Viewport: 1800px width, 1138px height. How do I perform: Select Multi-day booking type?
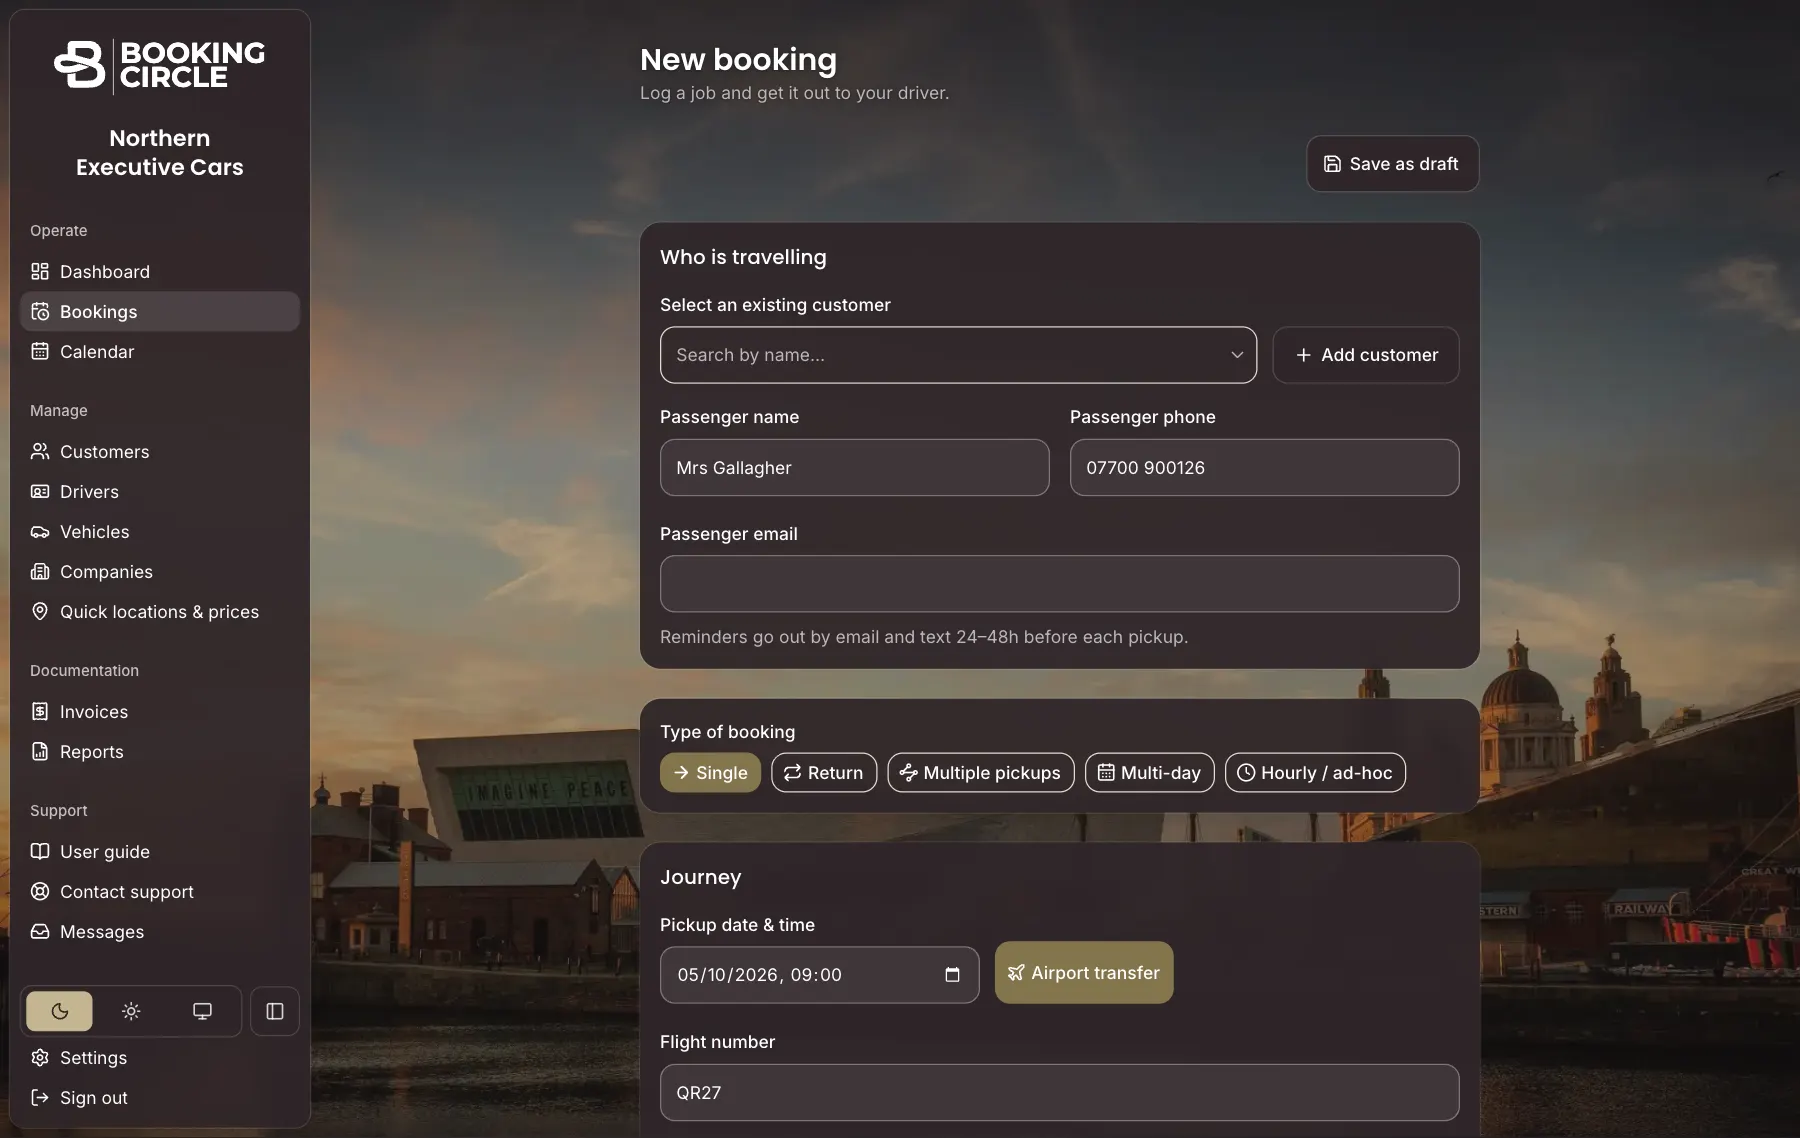1150,773
